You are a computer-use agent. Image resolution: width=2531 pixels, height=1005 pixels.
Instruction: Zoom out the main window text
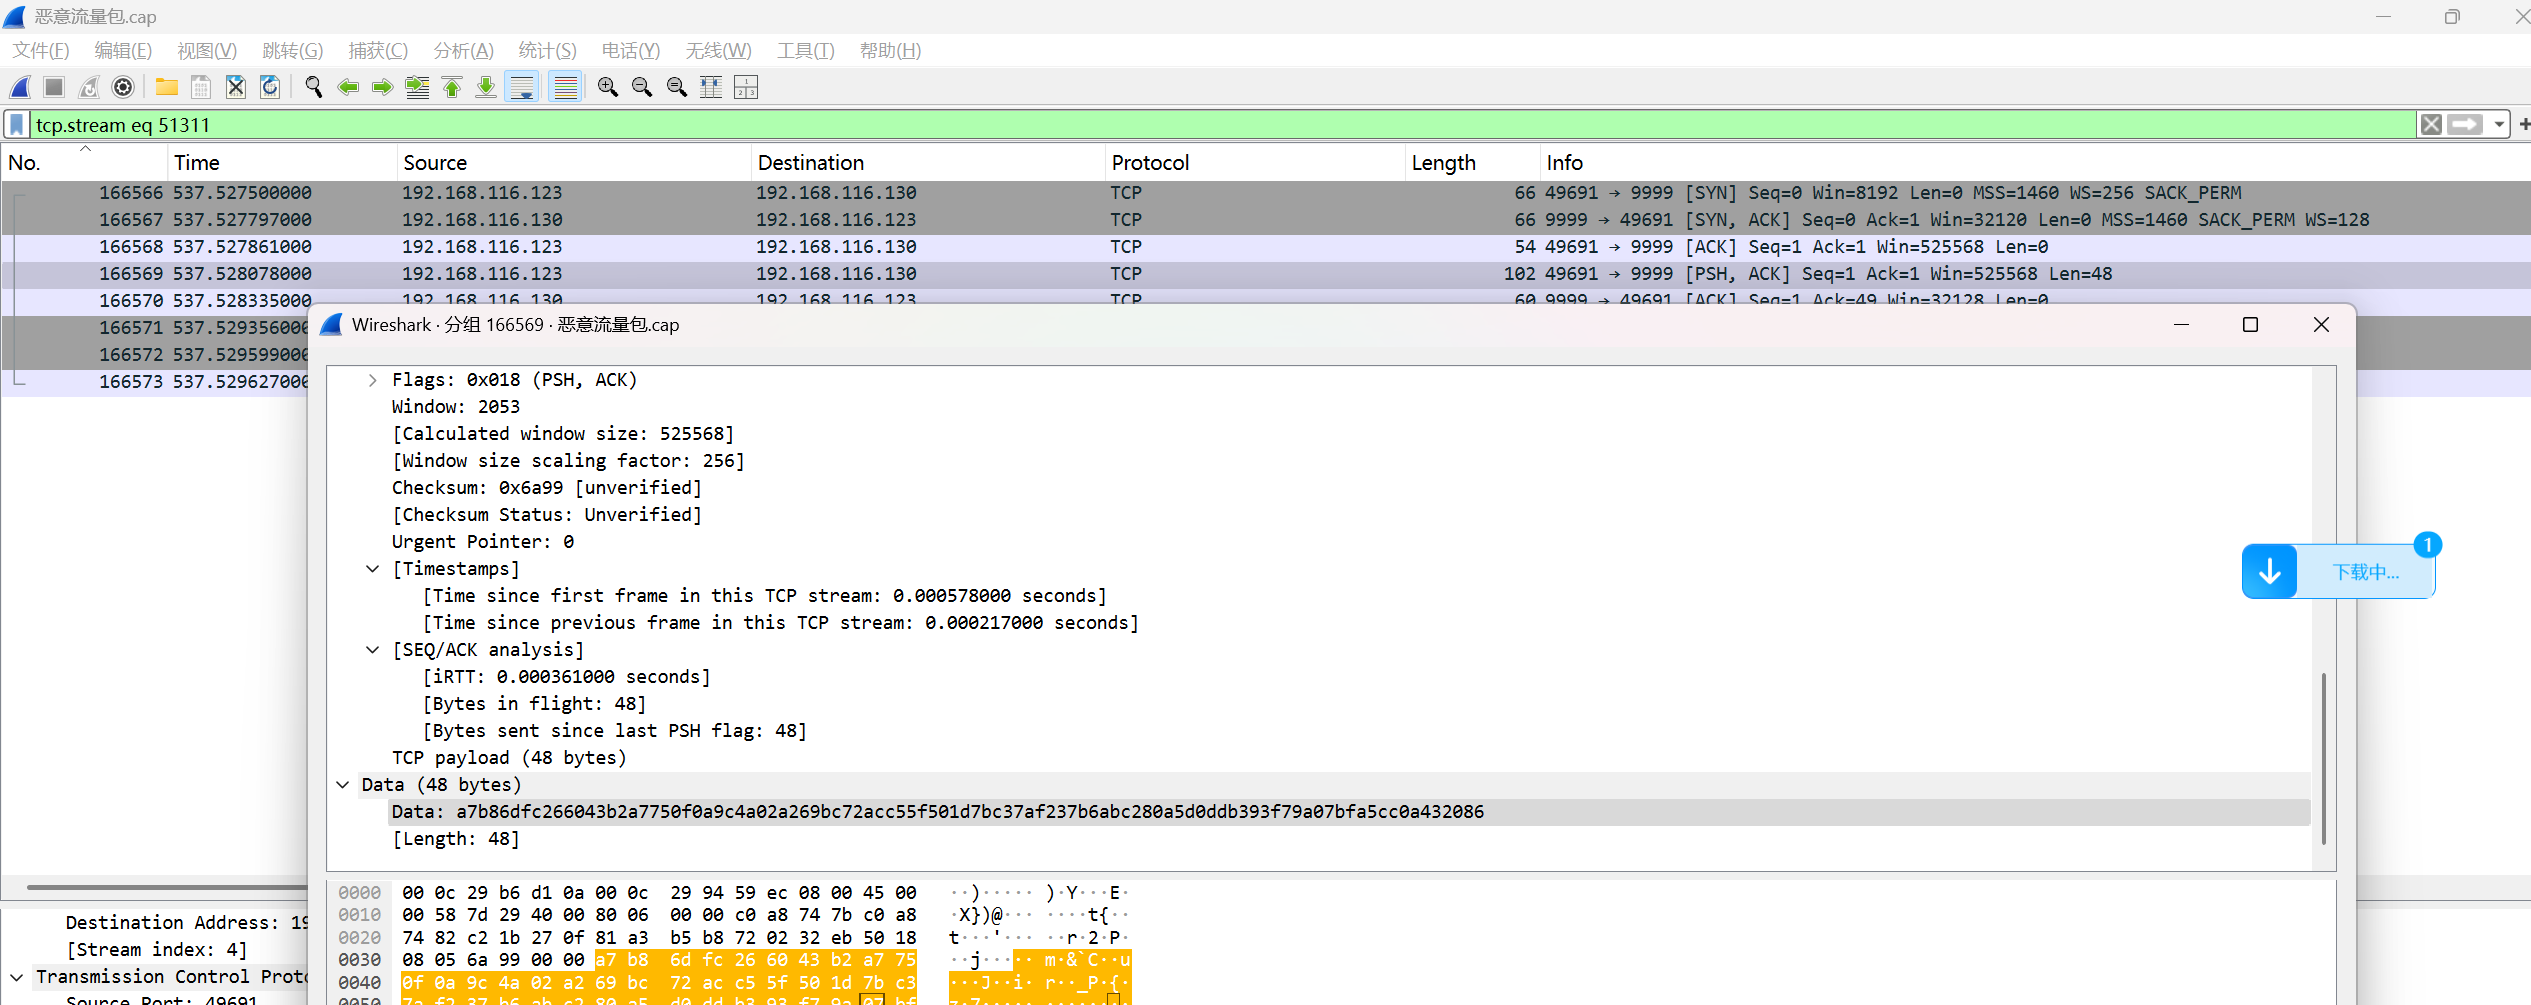click(642, 87)
